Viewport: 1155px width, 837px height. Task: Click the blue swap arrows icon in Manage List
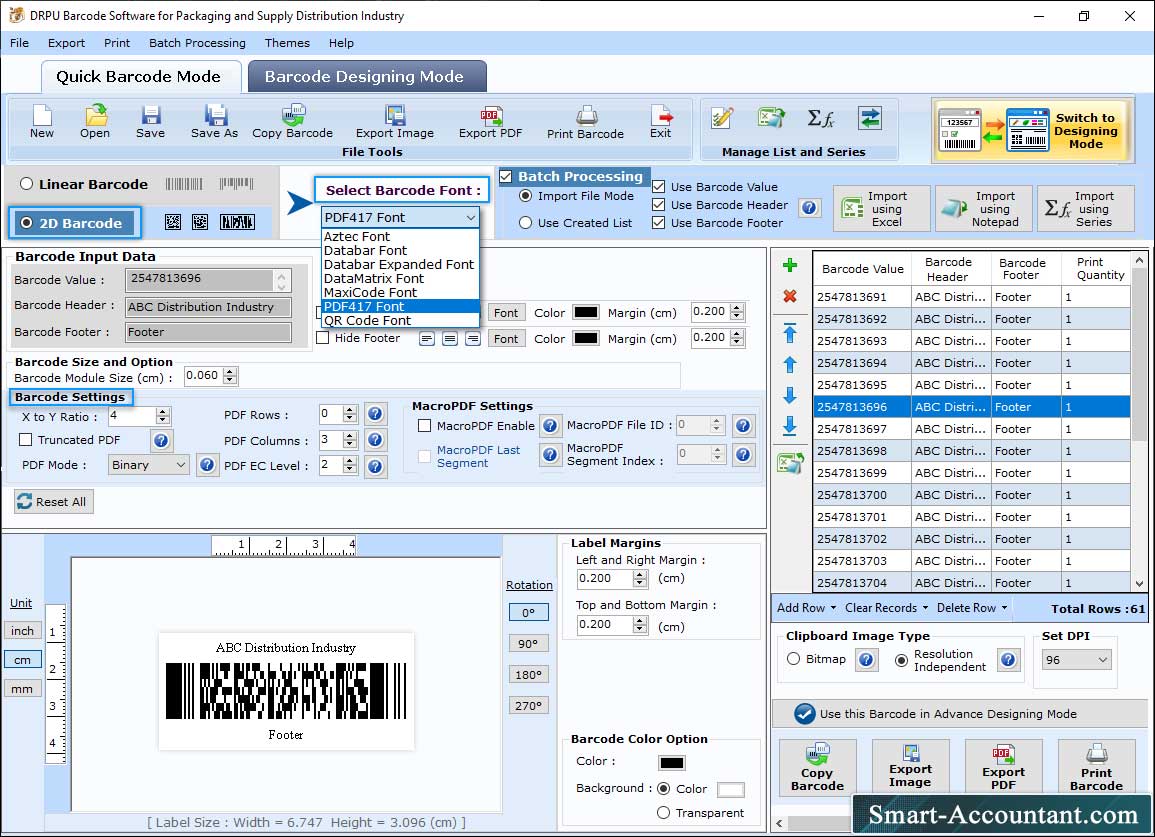coord(870,118)
